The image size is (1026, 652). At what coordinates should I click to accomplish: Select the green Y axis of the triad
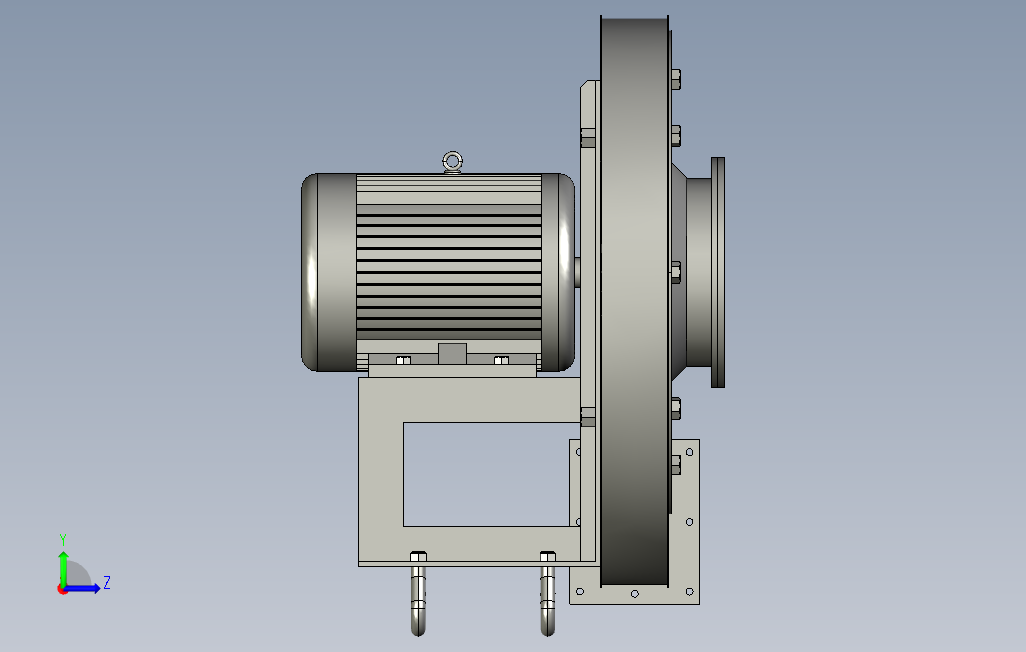tap(63, 569)
